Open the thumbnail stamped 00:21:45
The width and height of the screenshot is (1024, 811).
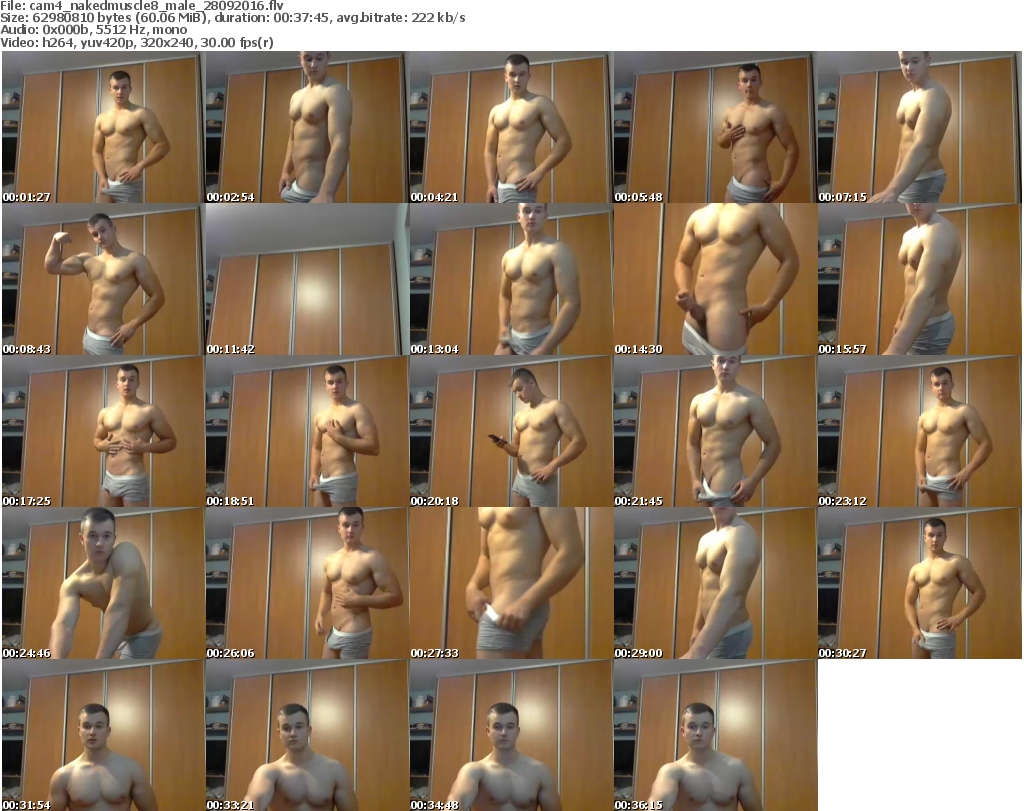pos(715,432)
